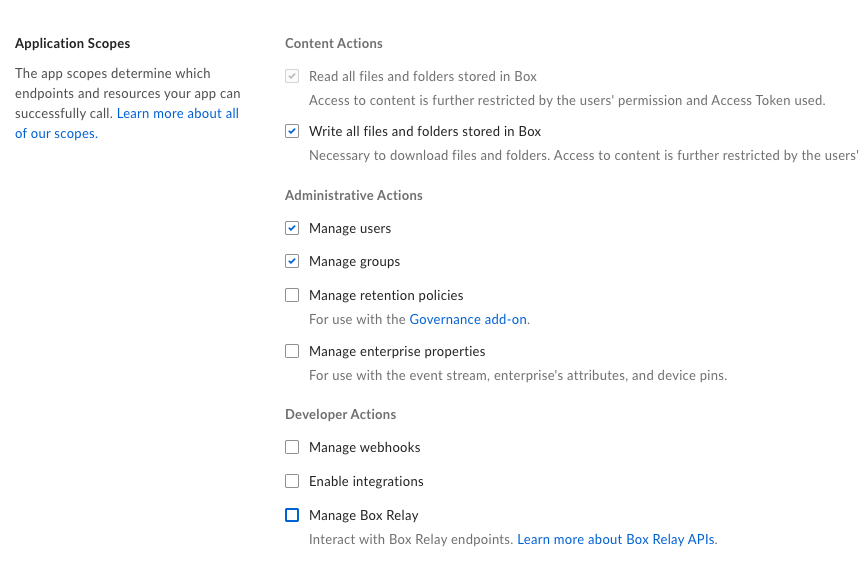This screenshot has width=862, height=578.
Task: Follow the Governance add-on link
Action: (x=468, y=320)
